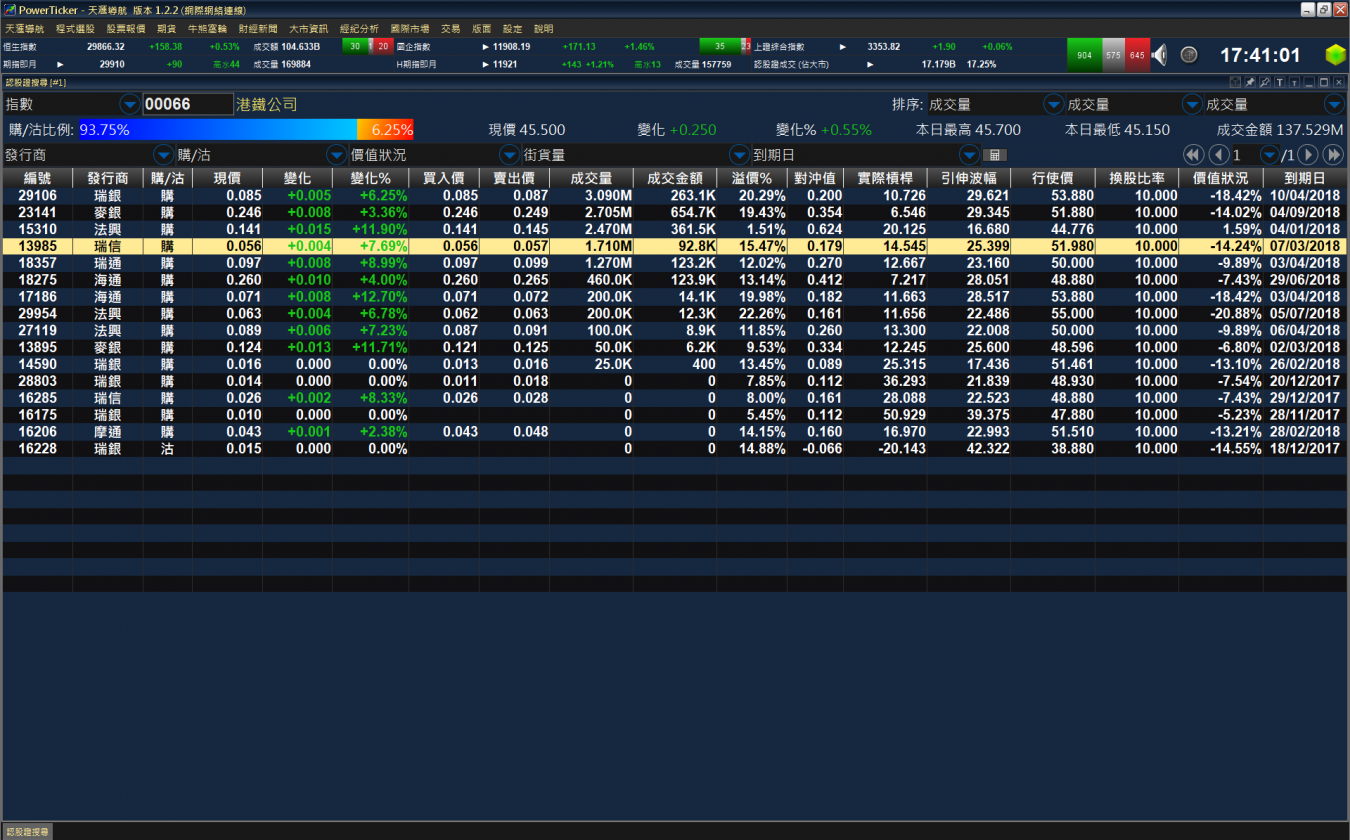Click the arrow next to 國企指數 11908.19
The width and height of the screenshot is (1350, 840).
[x=486, y=47]
